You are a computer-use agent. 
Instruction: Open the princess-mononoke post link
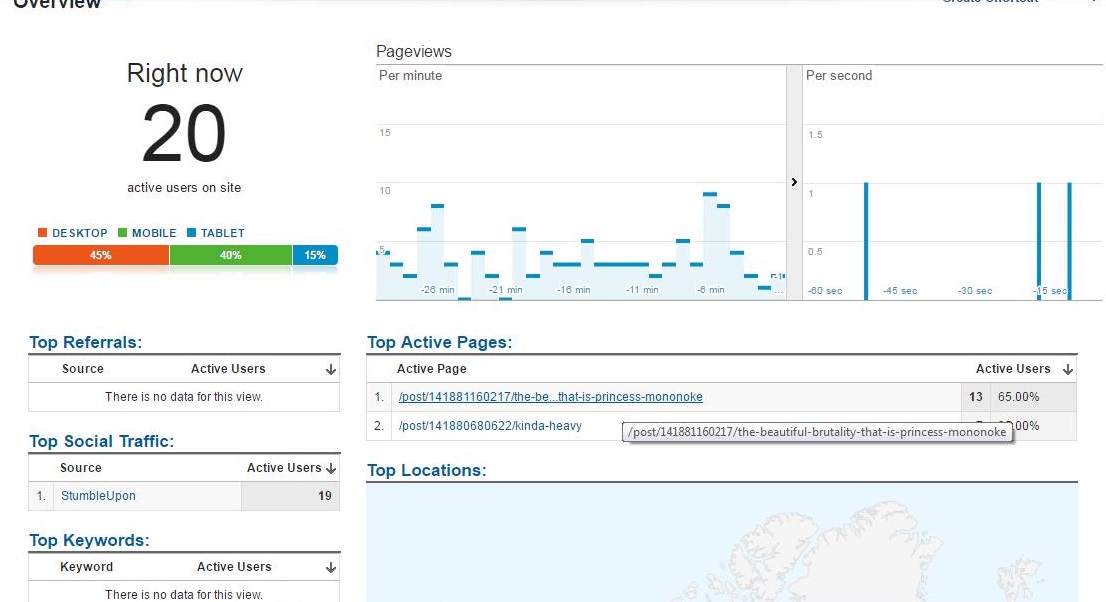[550, 397]
